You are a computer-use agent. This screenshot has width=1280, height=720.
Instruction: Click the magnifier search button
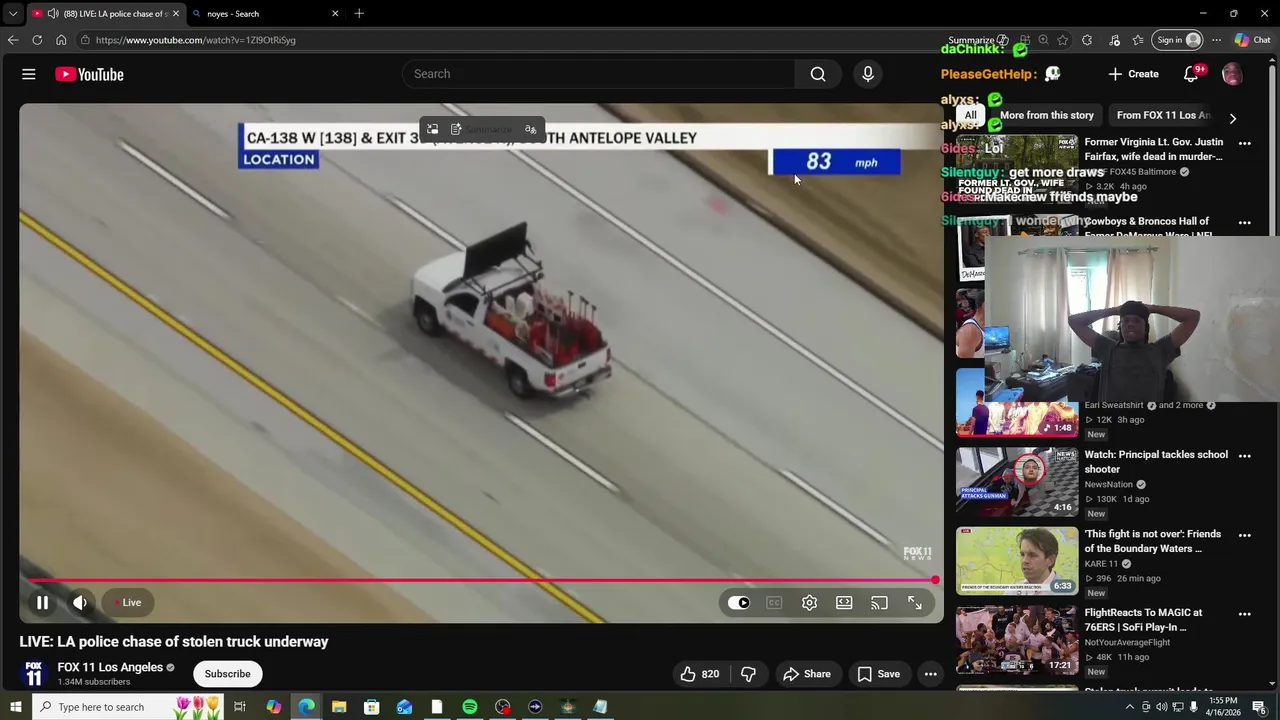point(818,74)
